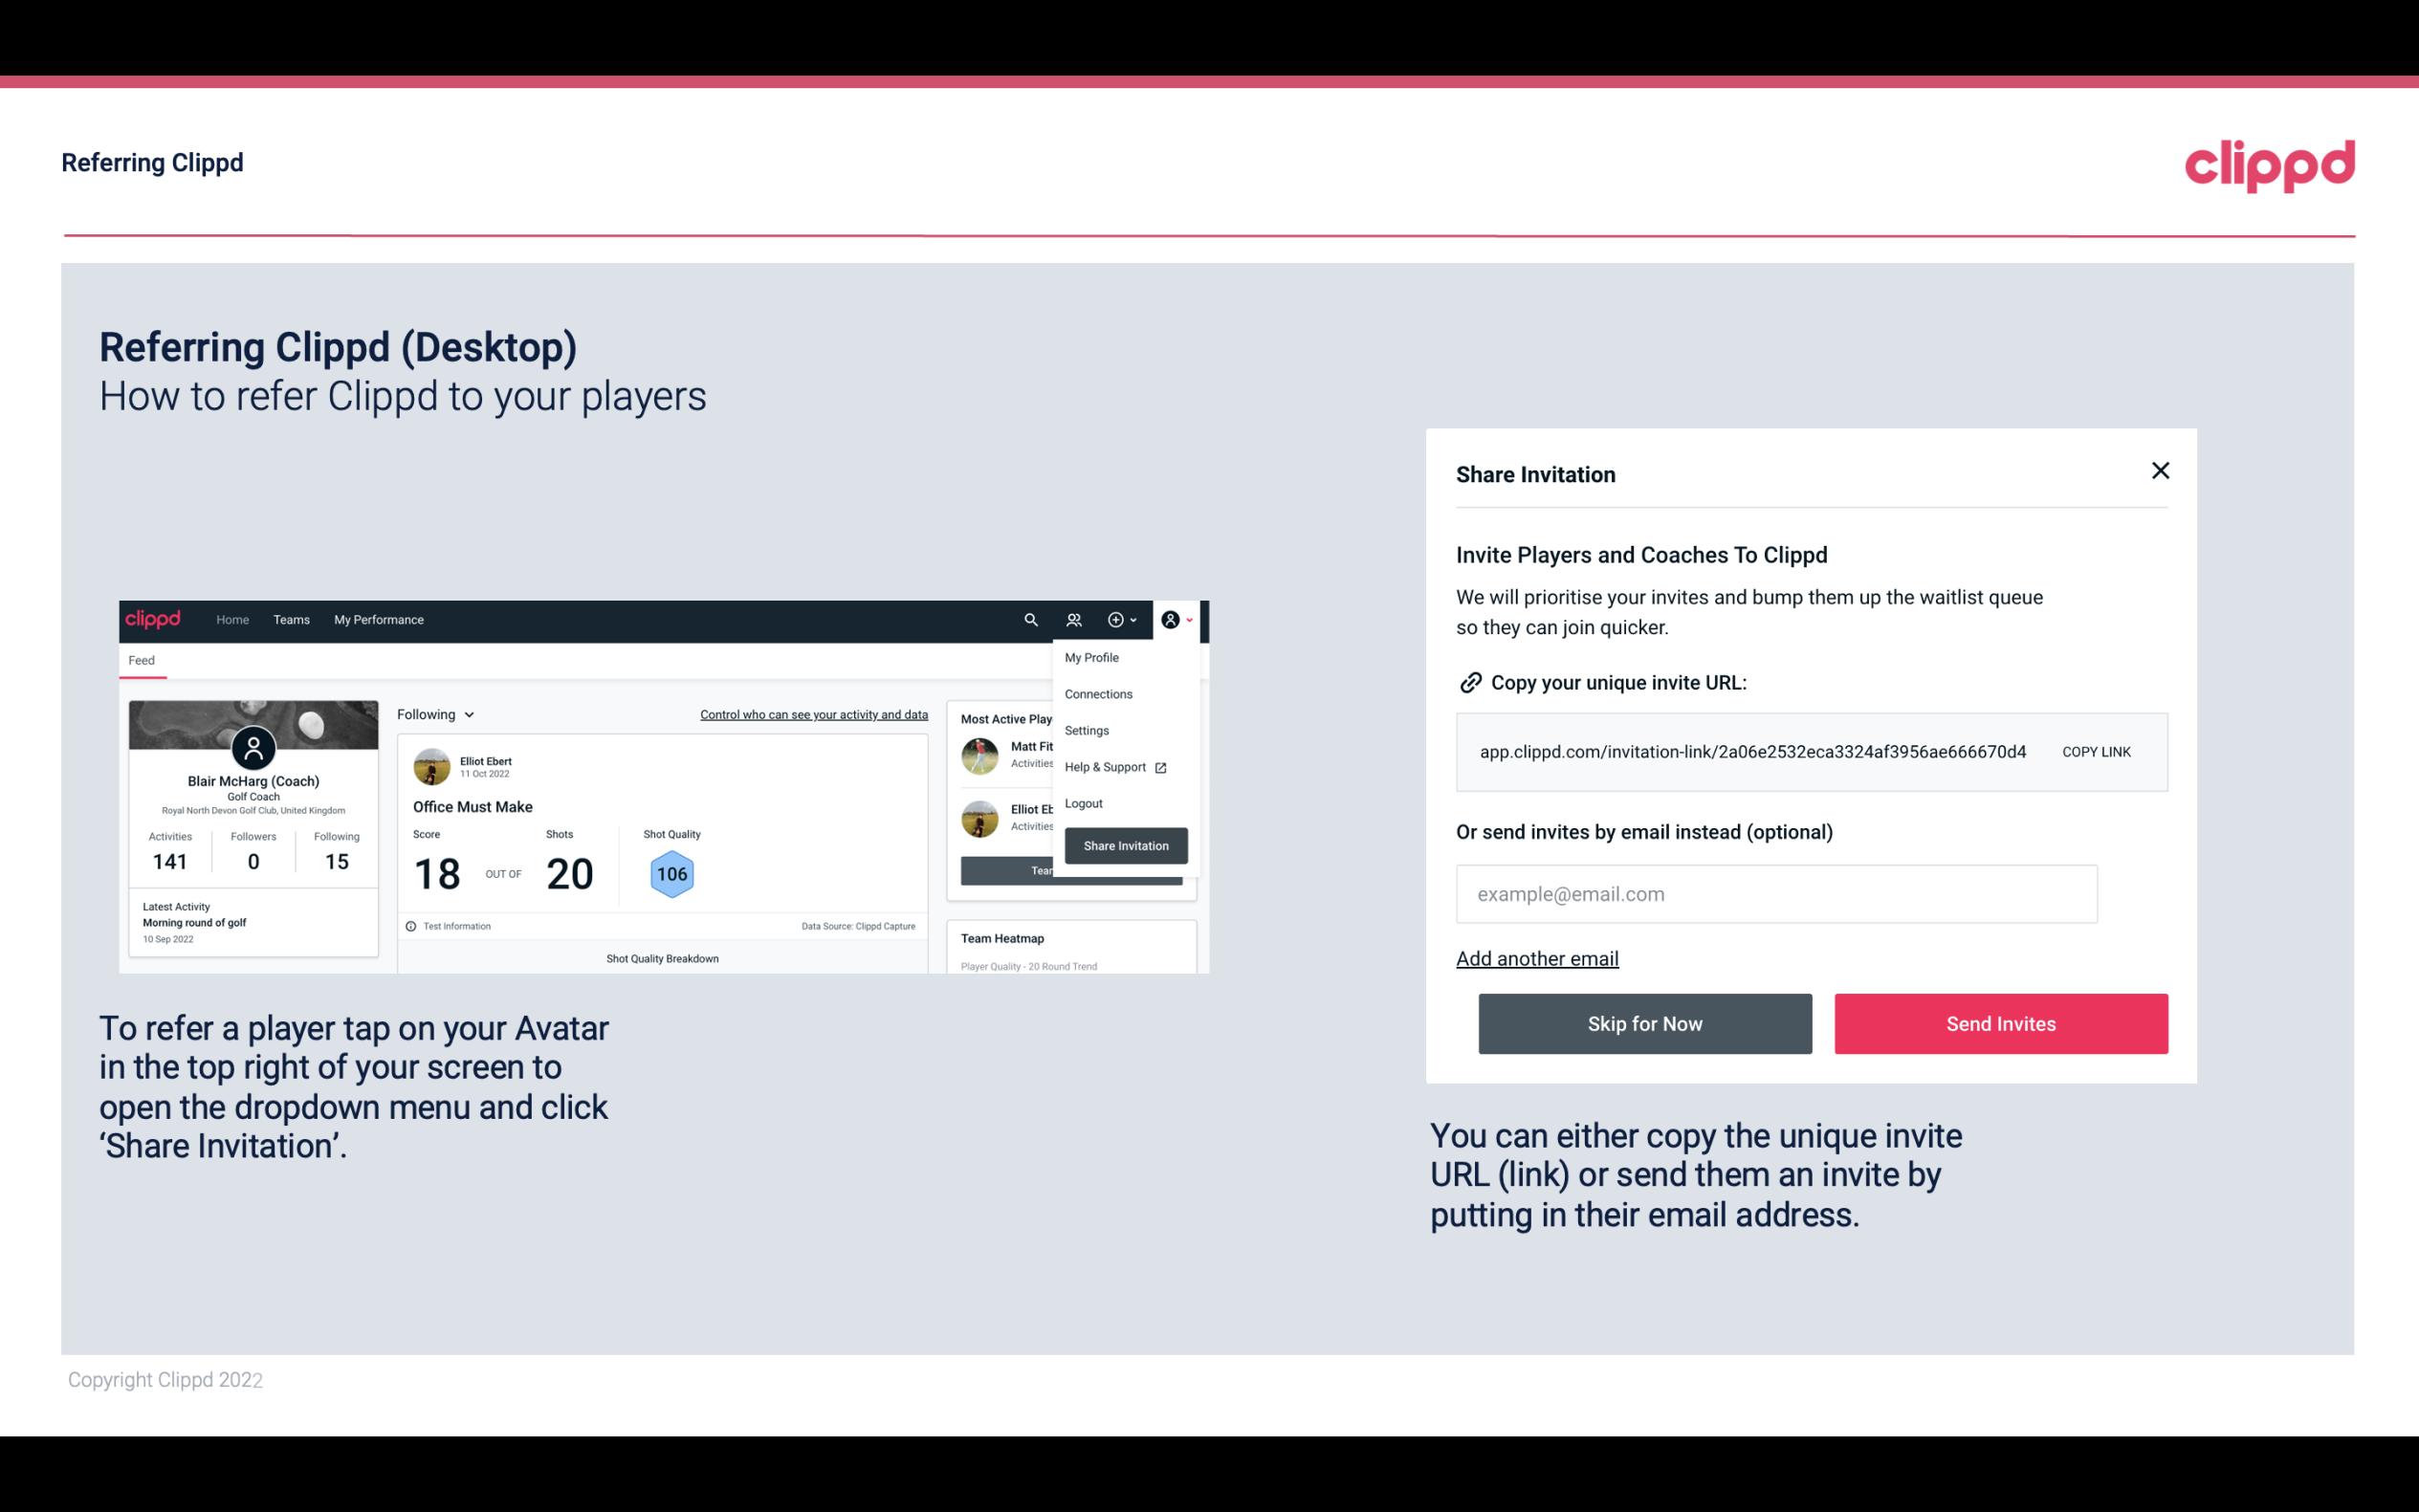Screen dimensions: 2419x1512
Task: Click the email input field for invite
Action: (1776, 893)
